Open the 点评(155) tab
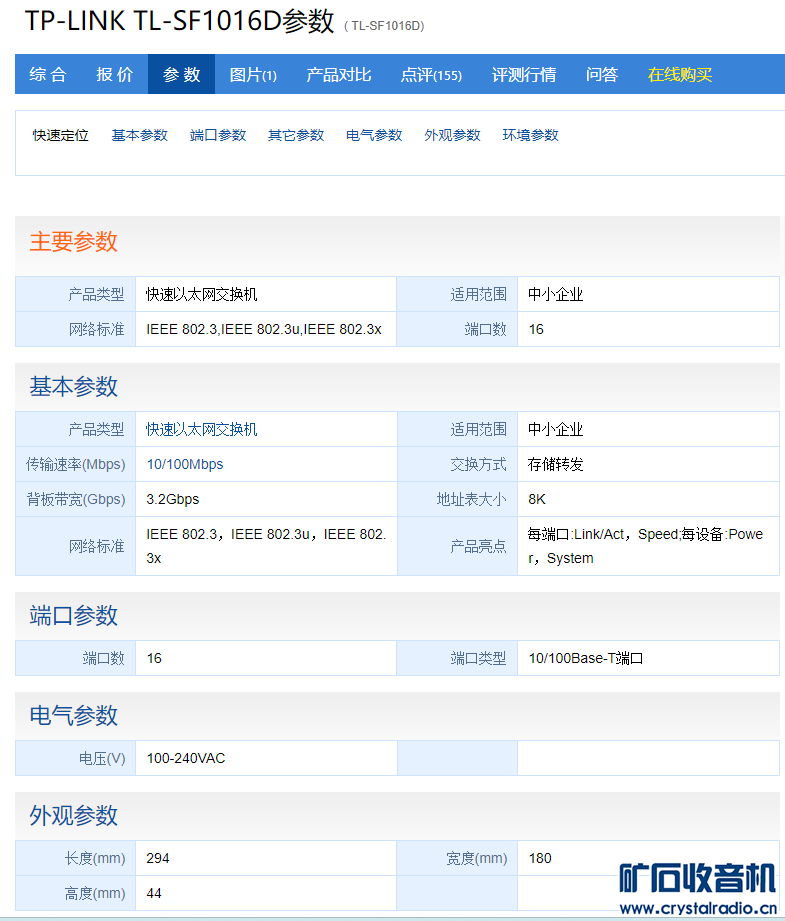This screenshot has height=921, width=785. (x=431, y=75)
